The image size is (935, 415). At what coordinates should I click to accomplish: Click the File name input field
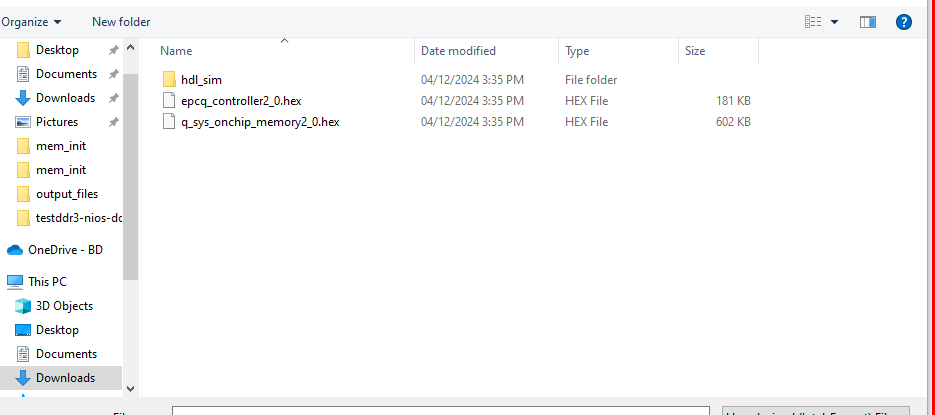pyautogui.click(x=440, y=410)
